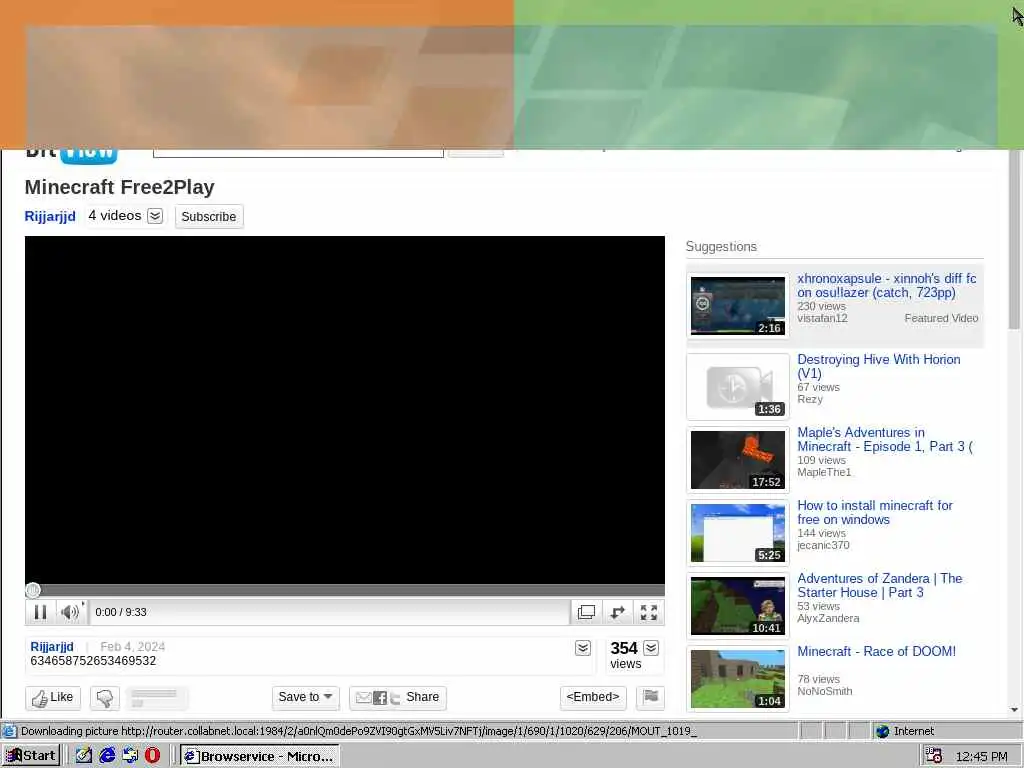Screen dimensions: 1024x768
Task: Open xhronoxapsule xinnoh's diff fc video link
Action: (x=887, y=285)
